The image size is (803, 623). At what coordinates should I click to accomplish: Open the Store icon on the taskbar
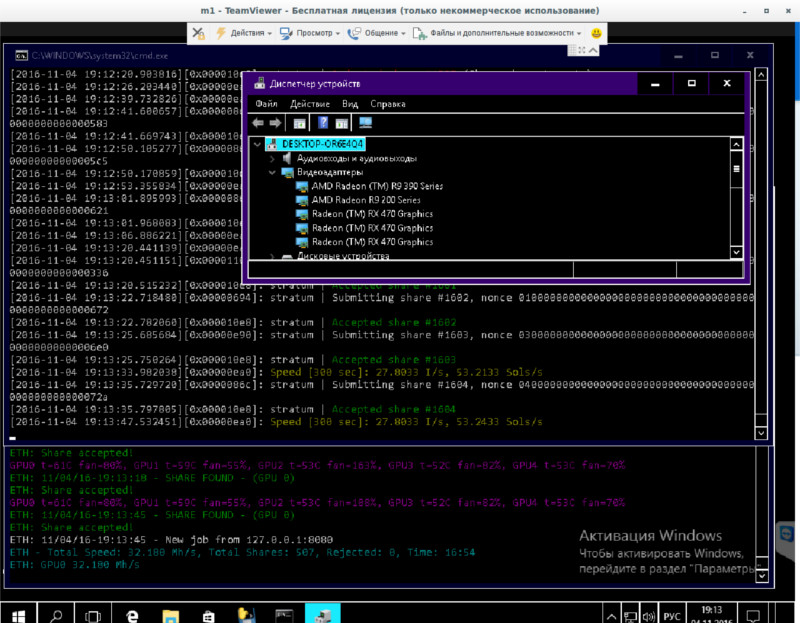[208, 616]
